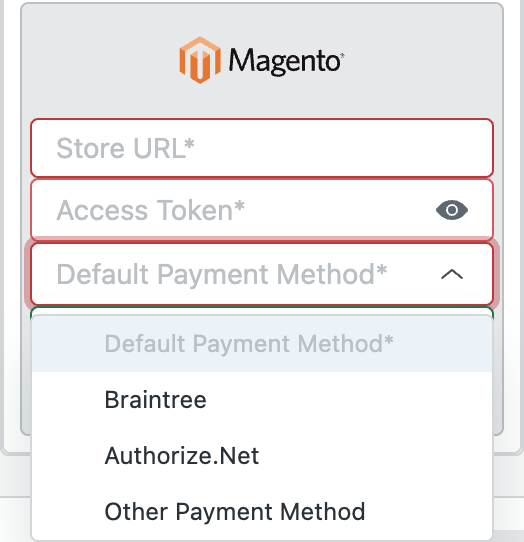The width and height of the screenshot is (524, 542).
Task: Collapse the payment method list using chevron
Action: [452, 274]
